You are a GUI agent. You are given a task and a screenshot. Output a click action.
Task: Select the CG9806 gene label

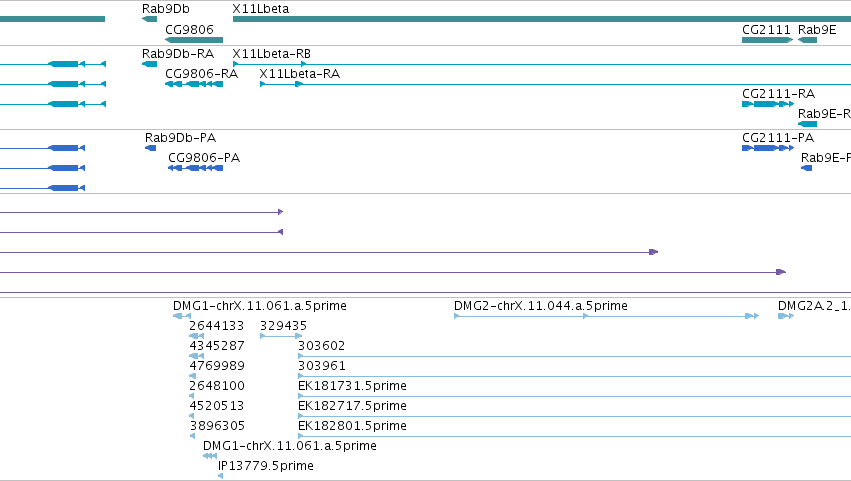coord(189,29)
